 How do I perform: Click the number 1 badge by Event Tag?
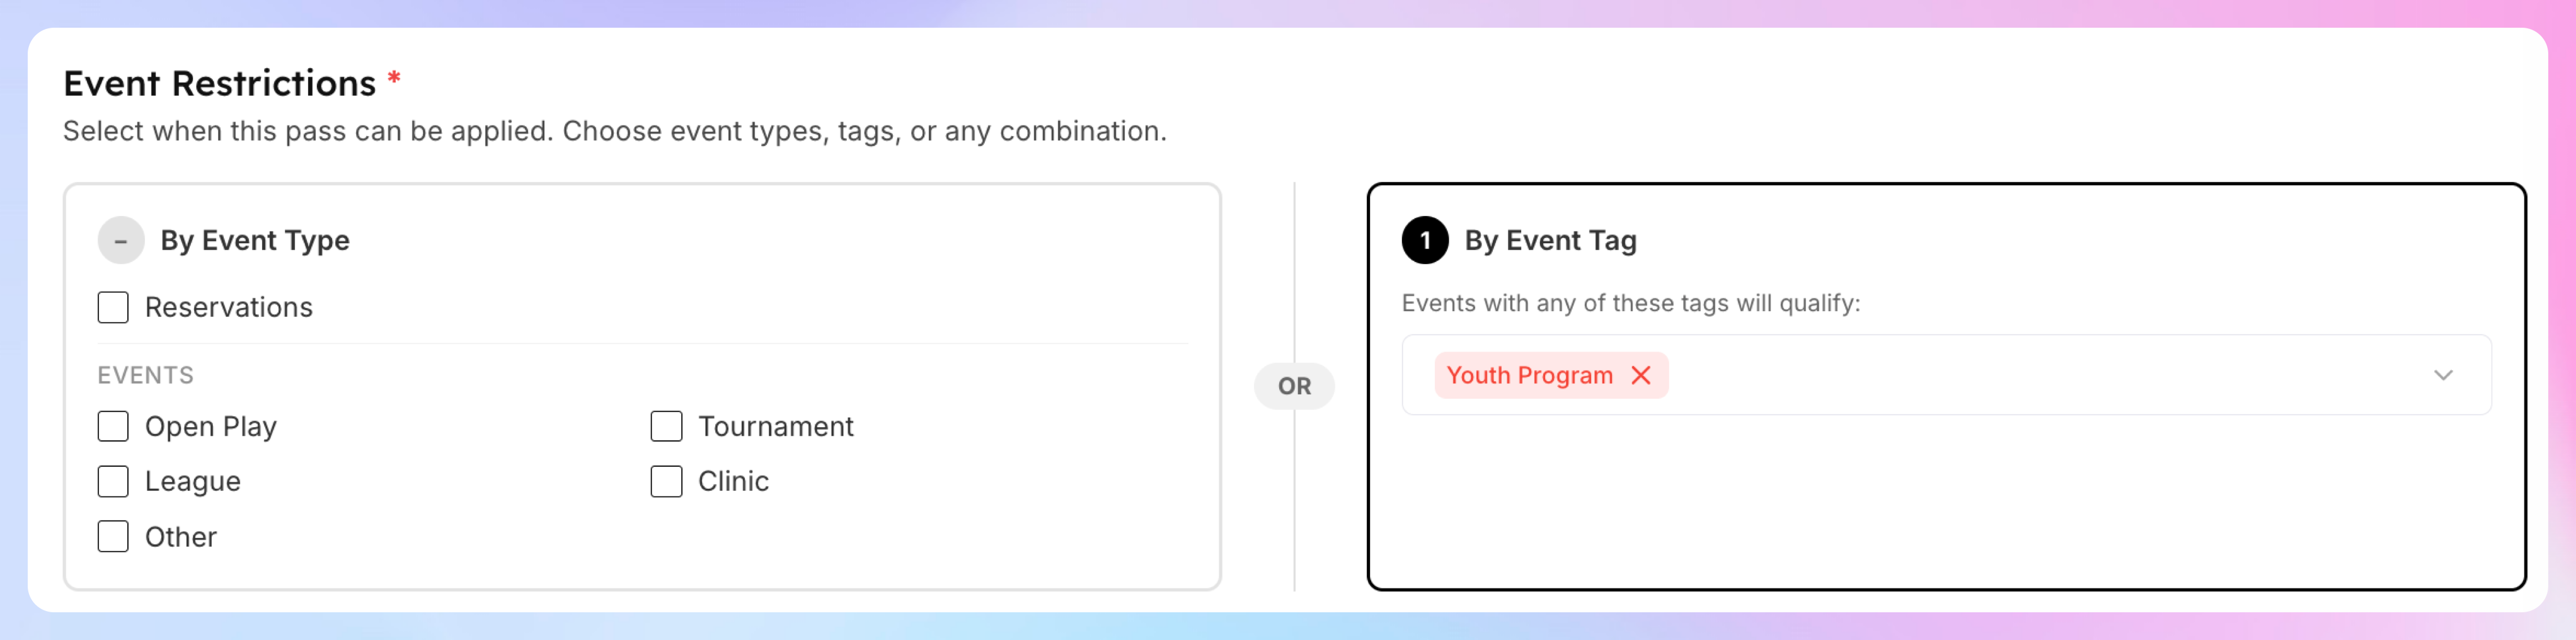click(1425, 241)
